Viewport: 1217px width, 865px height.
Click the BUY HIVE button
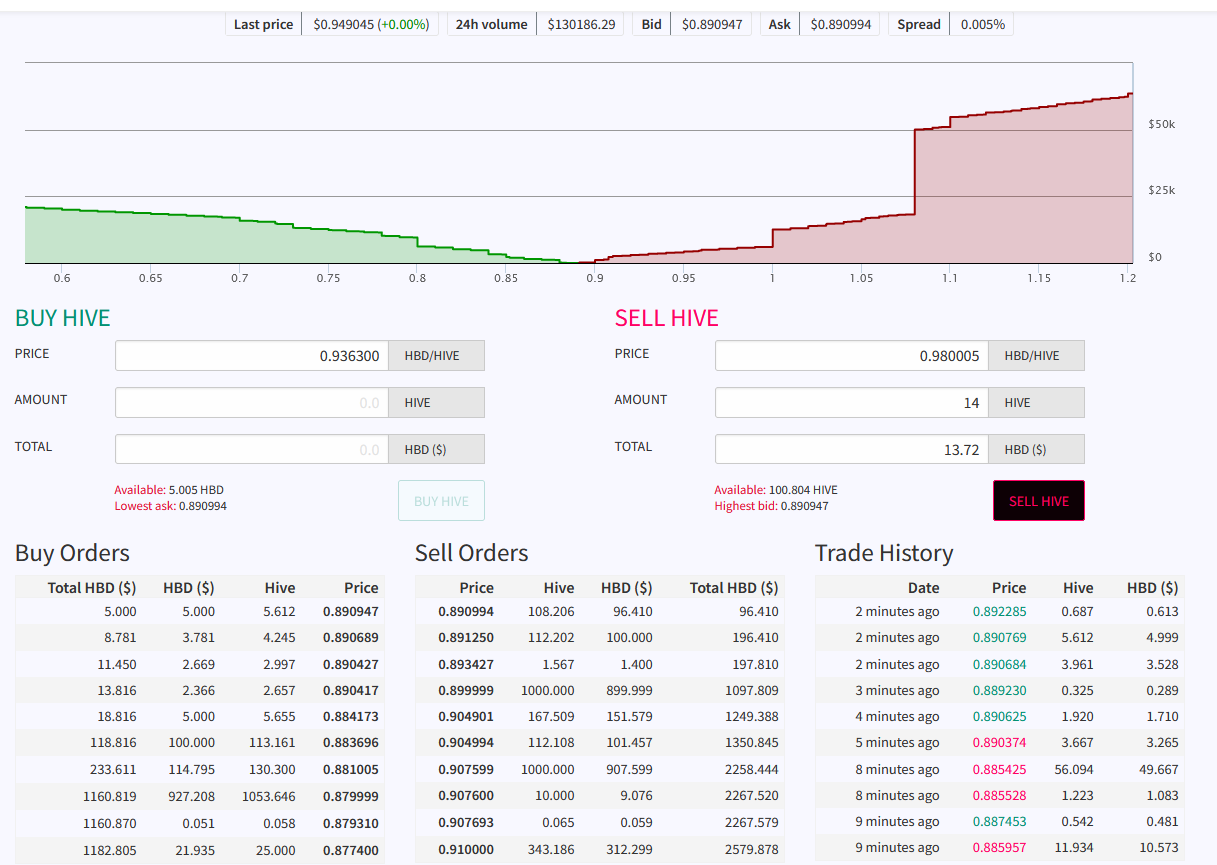[441, 501]
